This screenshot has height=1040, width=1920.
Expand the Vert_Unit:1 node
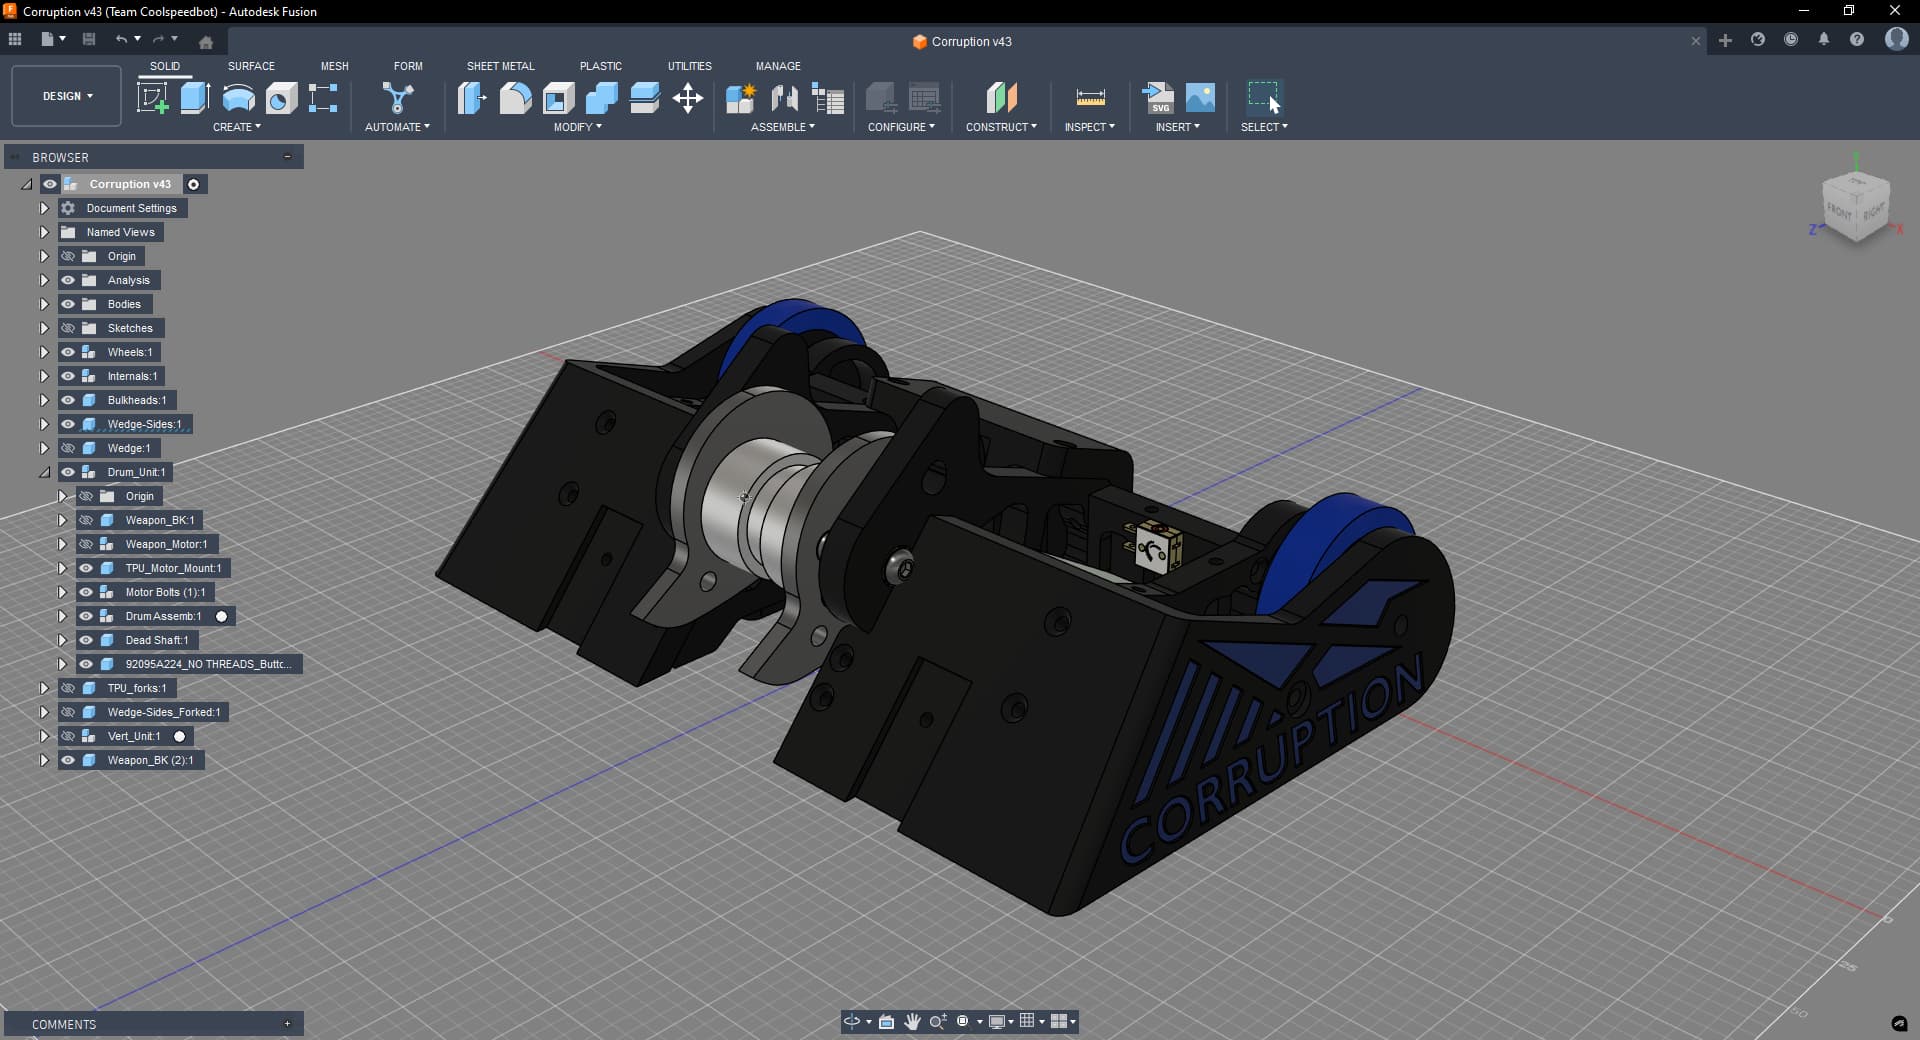[x=44, y=736]
